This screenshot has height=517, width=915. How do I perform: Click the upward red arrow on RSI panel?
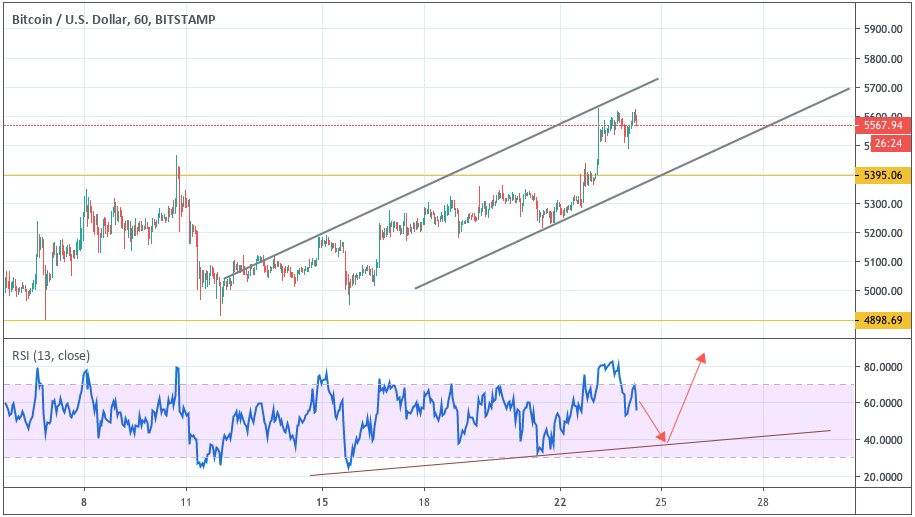pyautogui.click(x=686, y=398)
